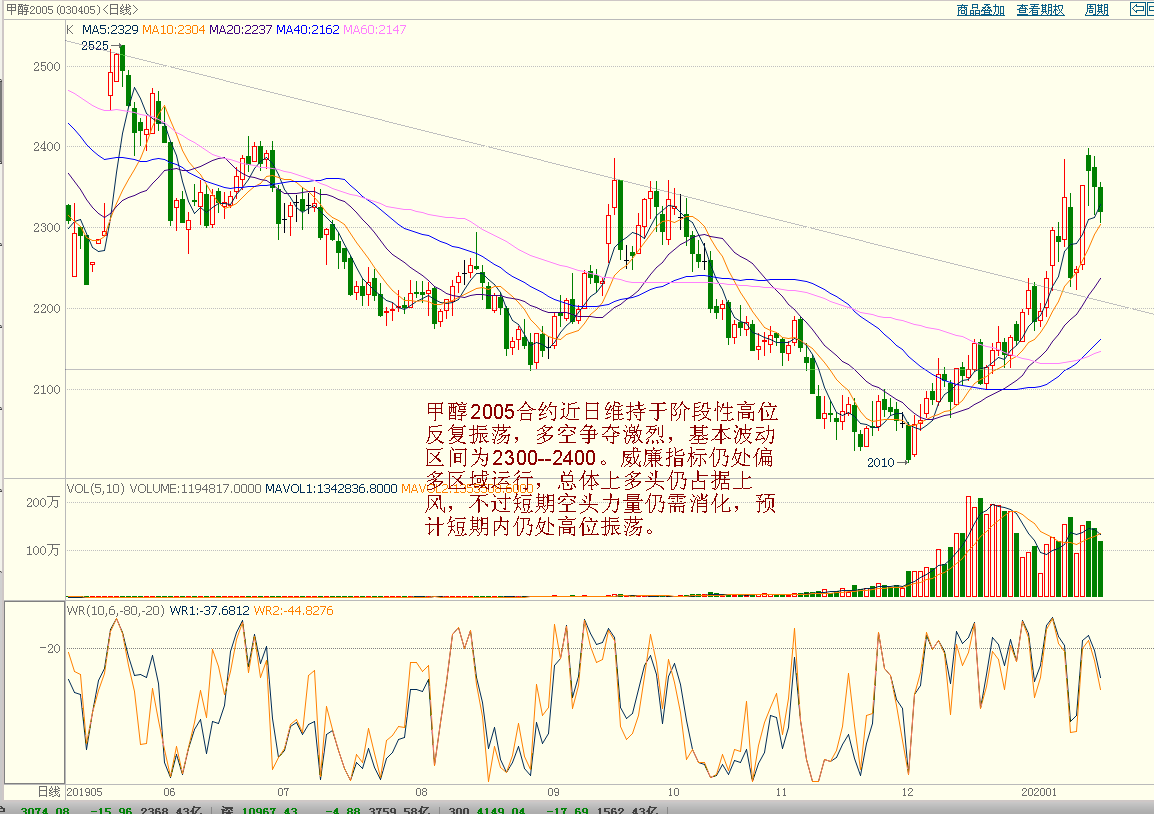Click the blue MA40:2162 label
Viewport: 1154px width, 814px height.
pos(308,30)
